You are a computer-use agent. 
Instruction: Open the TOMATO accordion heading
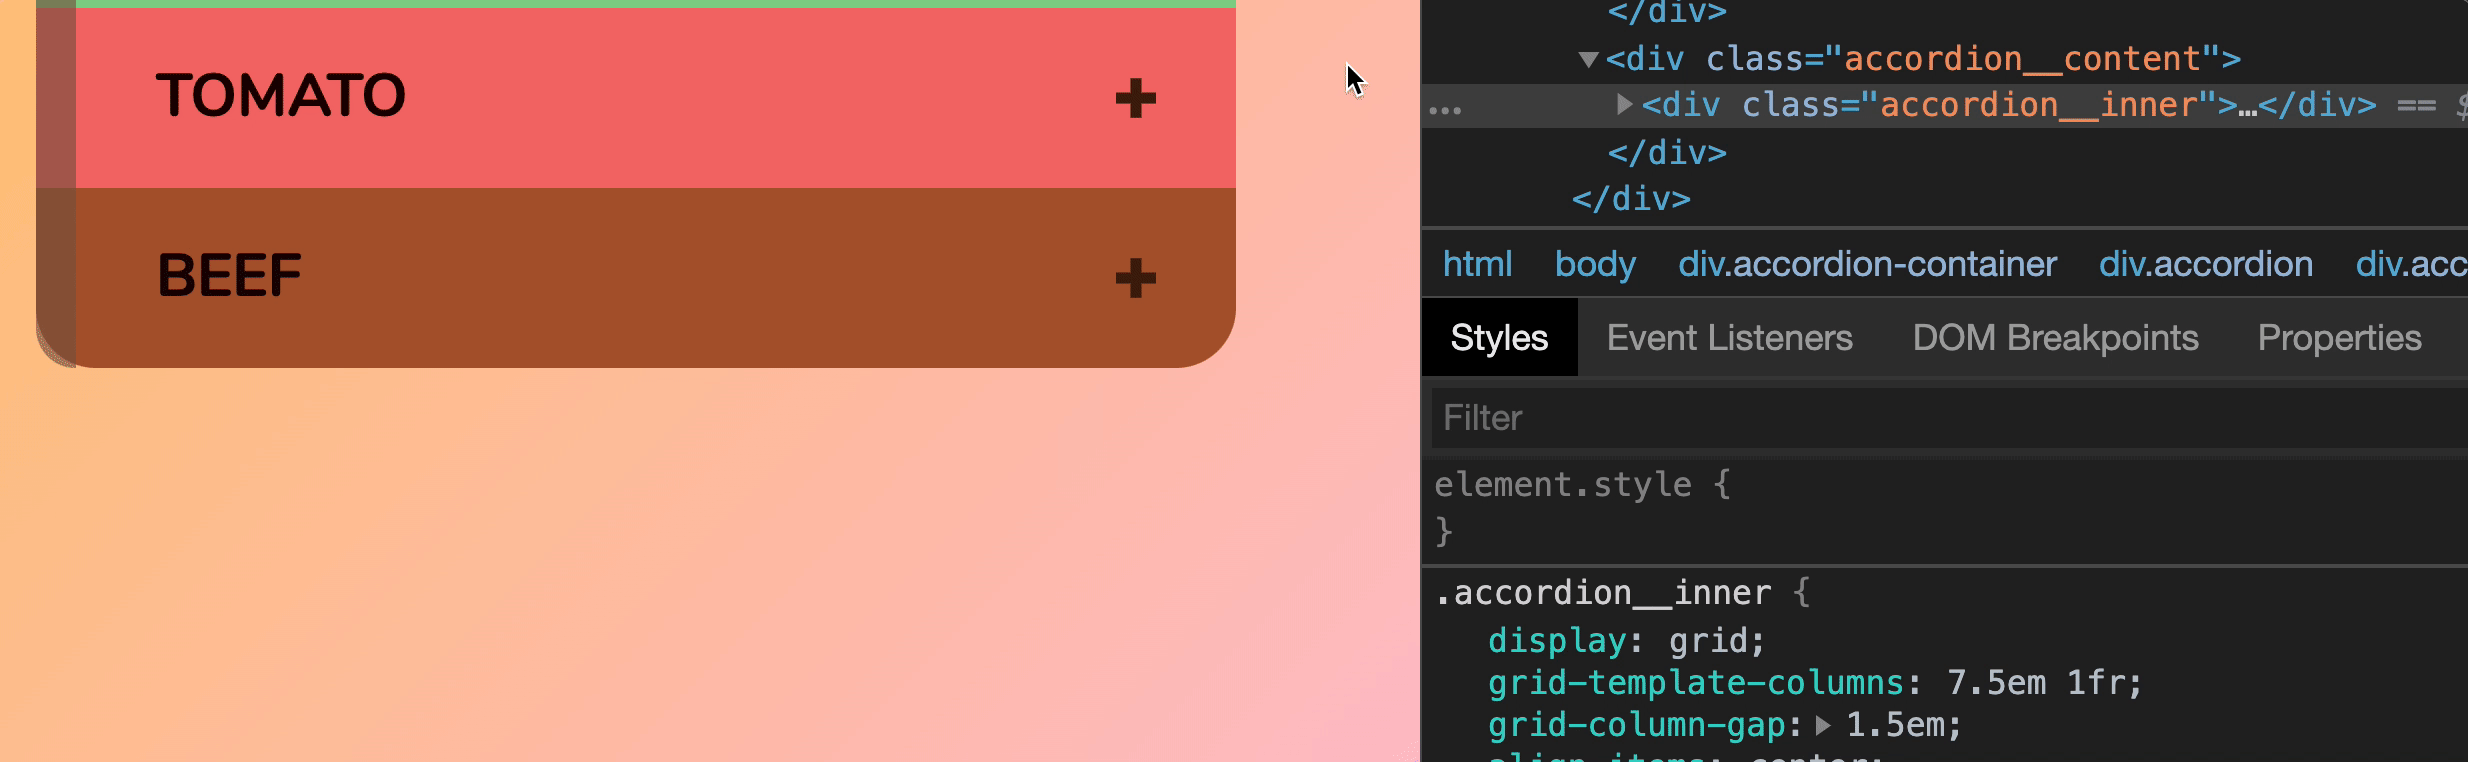point(281,96)
